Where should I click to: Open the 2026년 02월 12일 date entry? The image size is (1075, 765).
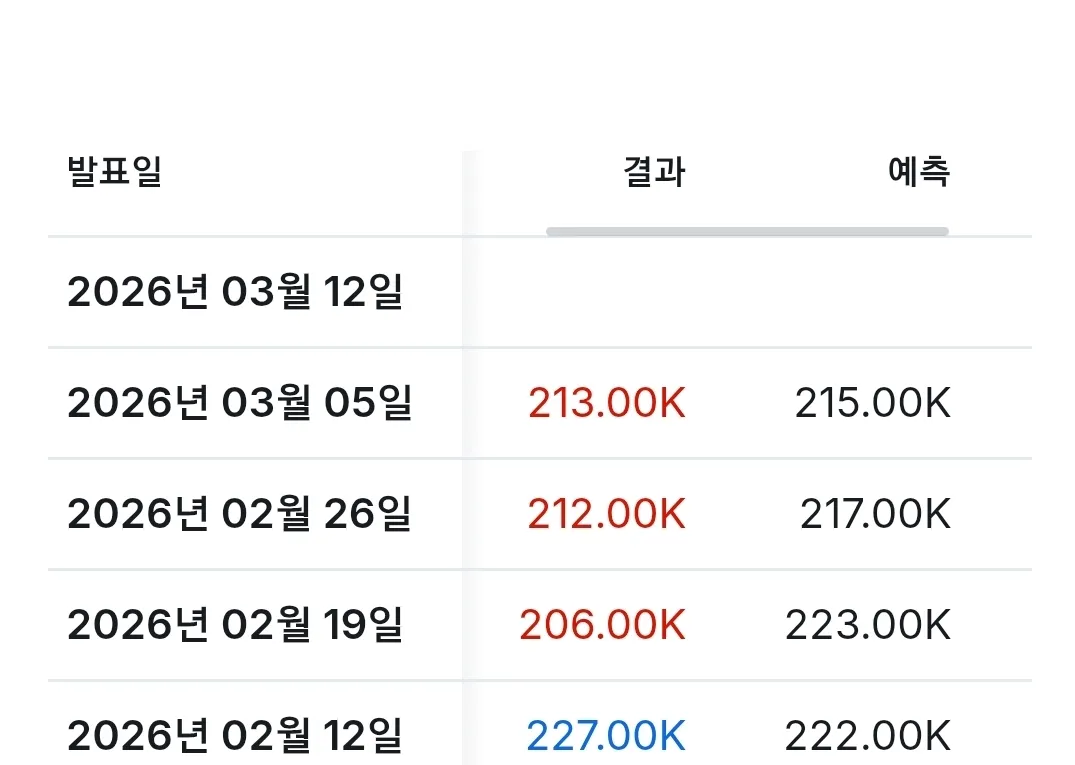pyautogui.click(x=235, y=737)
